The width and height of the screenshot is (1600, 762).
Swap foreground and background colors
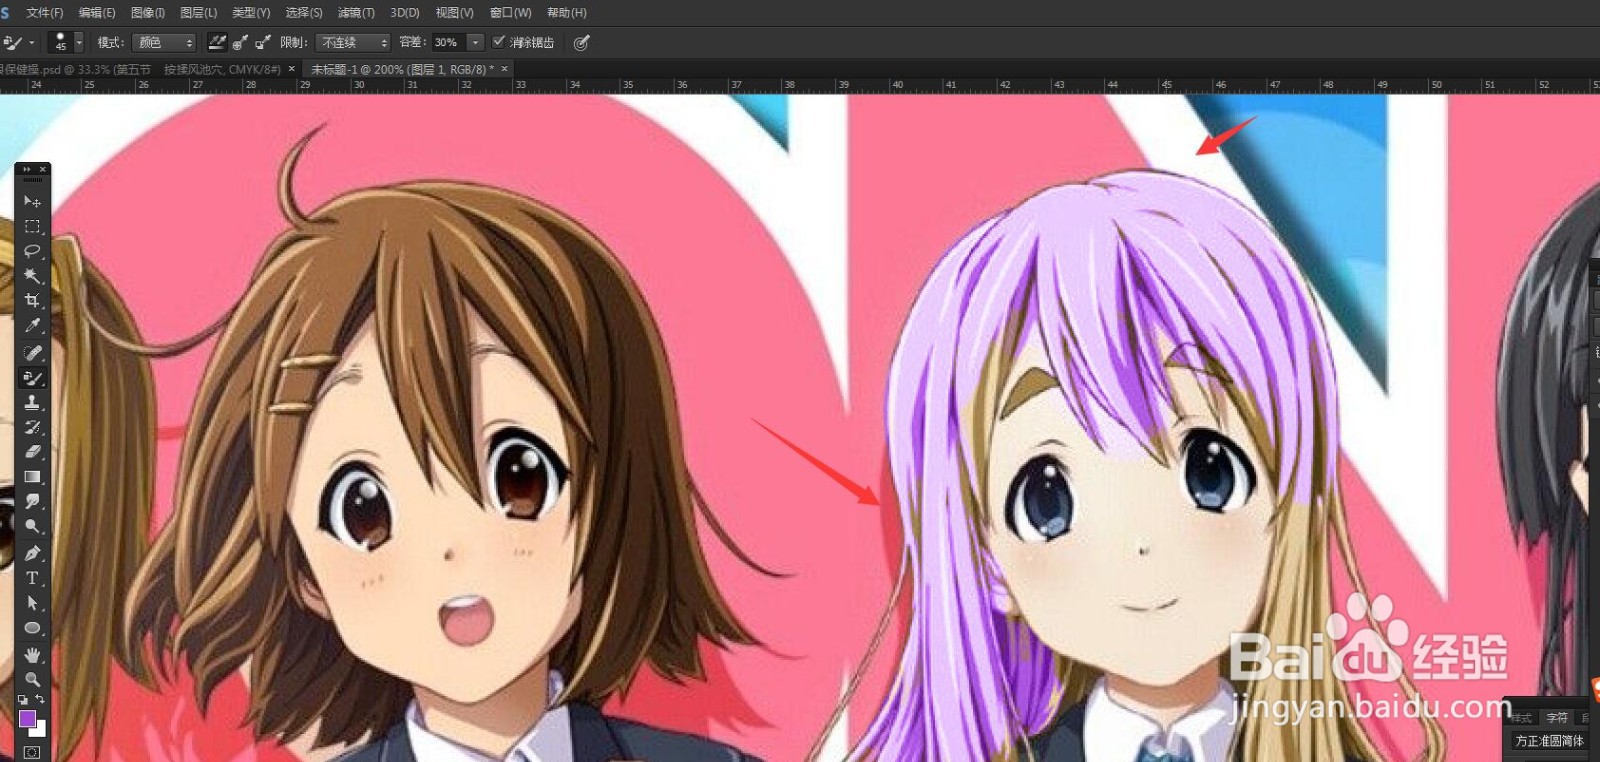[x=40, y=699]
